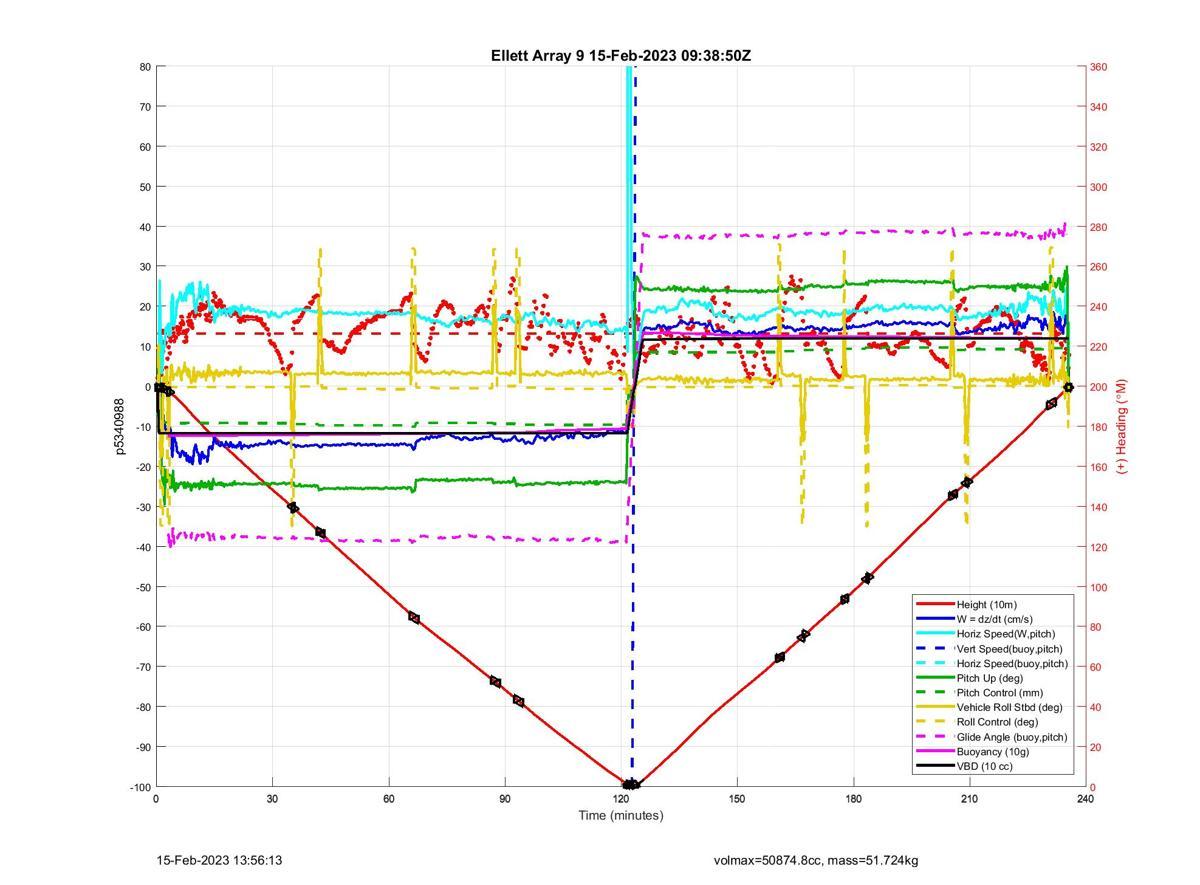Click the x-axis label Time (minutes)
Screen dimensions: 1200x885
coord(620,815)
